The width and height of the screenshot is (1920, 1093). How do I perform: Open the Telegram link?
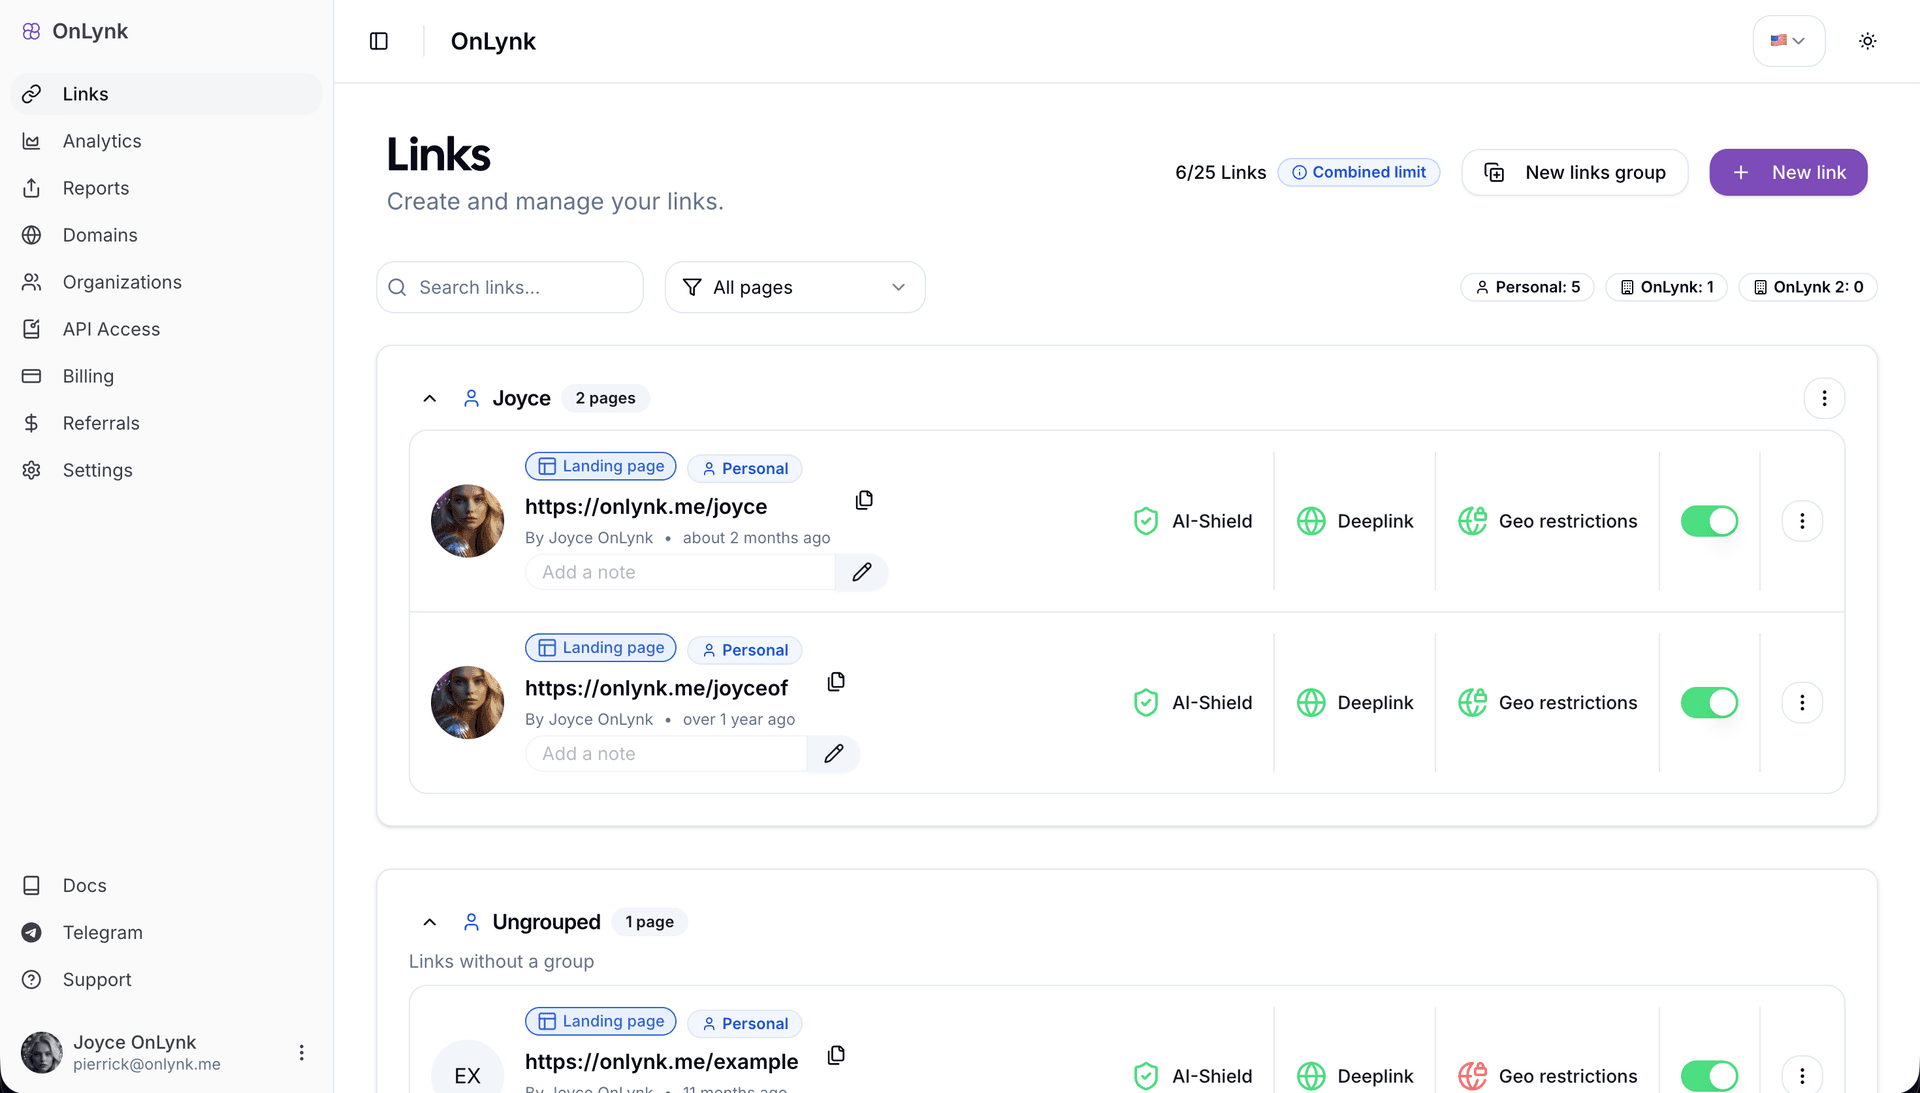(166, 932)
